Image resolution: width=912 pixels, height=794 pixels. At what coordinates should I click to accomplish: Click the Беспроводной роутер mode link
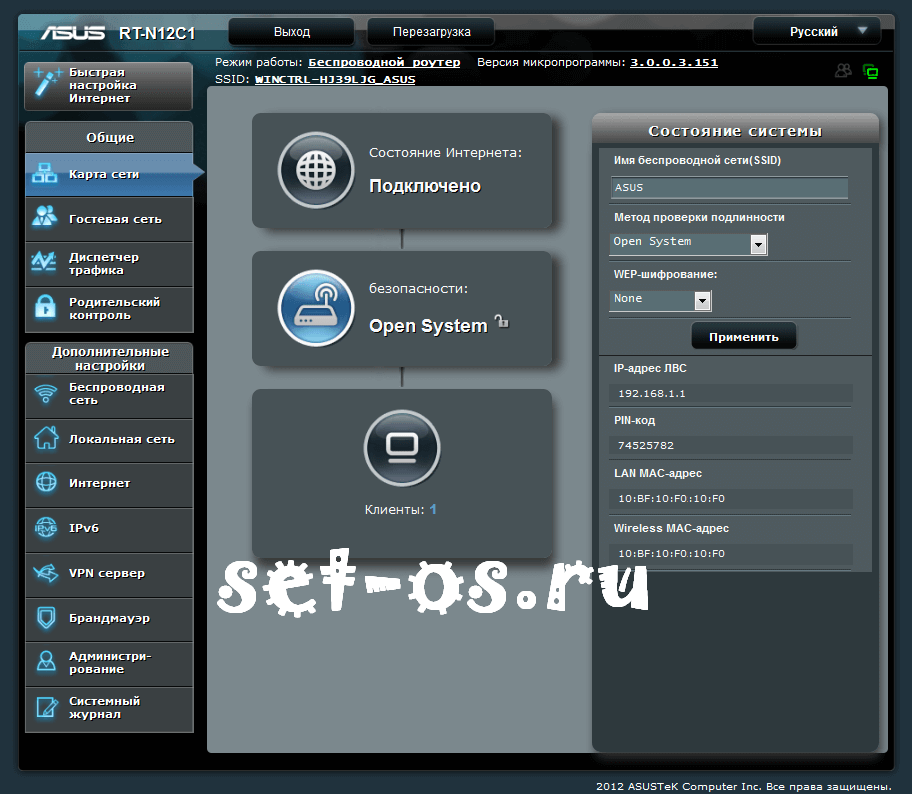tap(384, 62)
